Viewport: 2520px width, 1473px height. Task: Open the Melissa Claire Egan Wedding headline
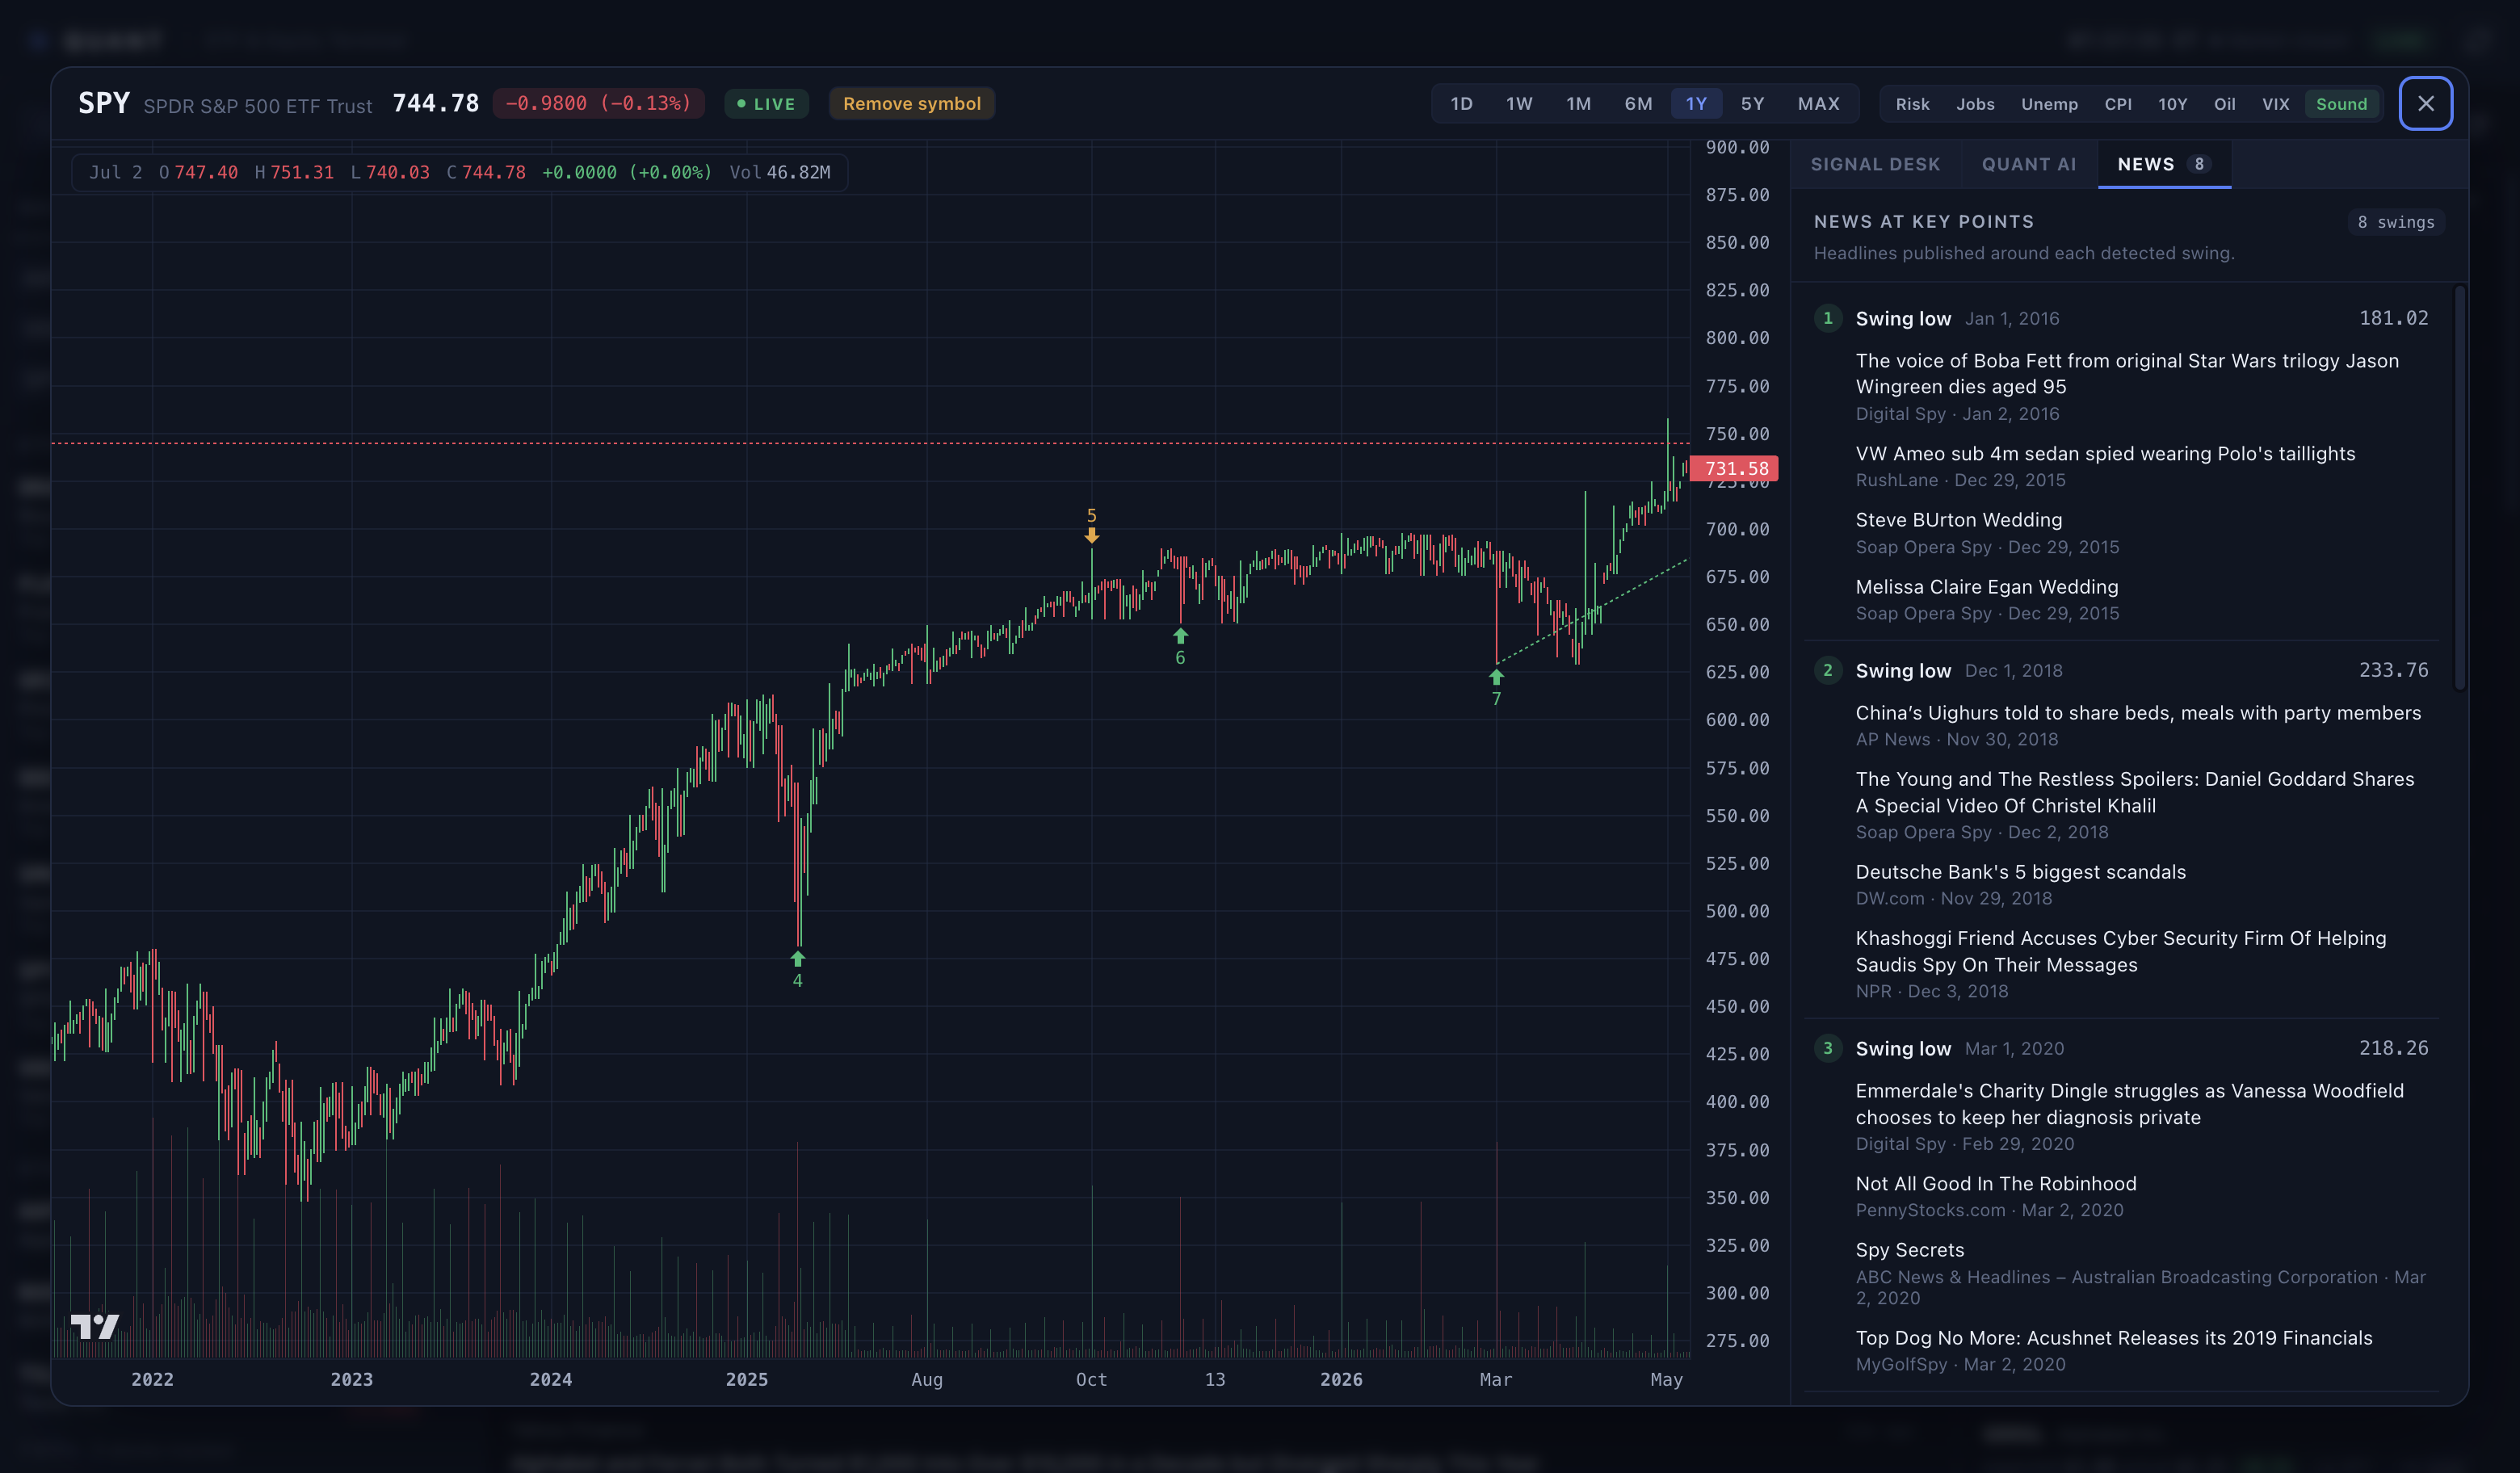coord(1986,587)
